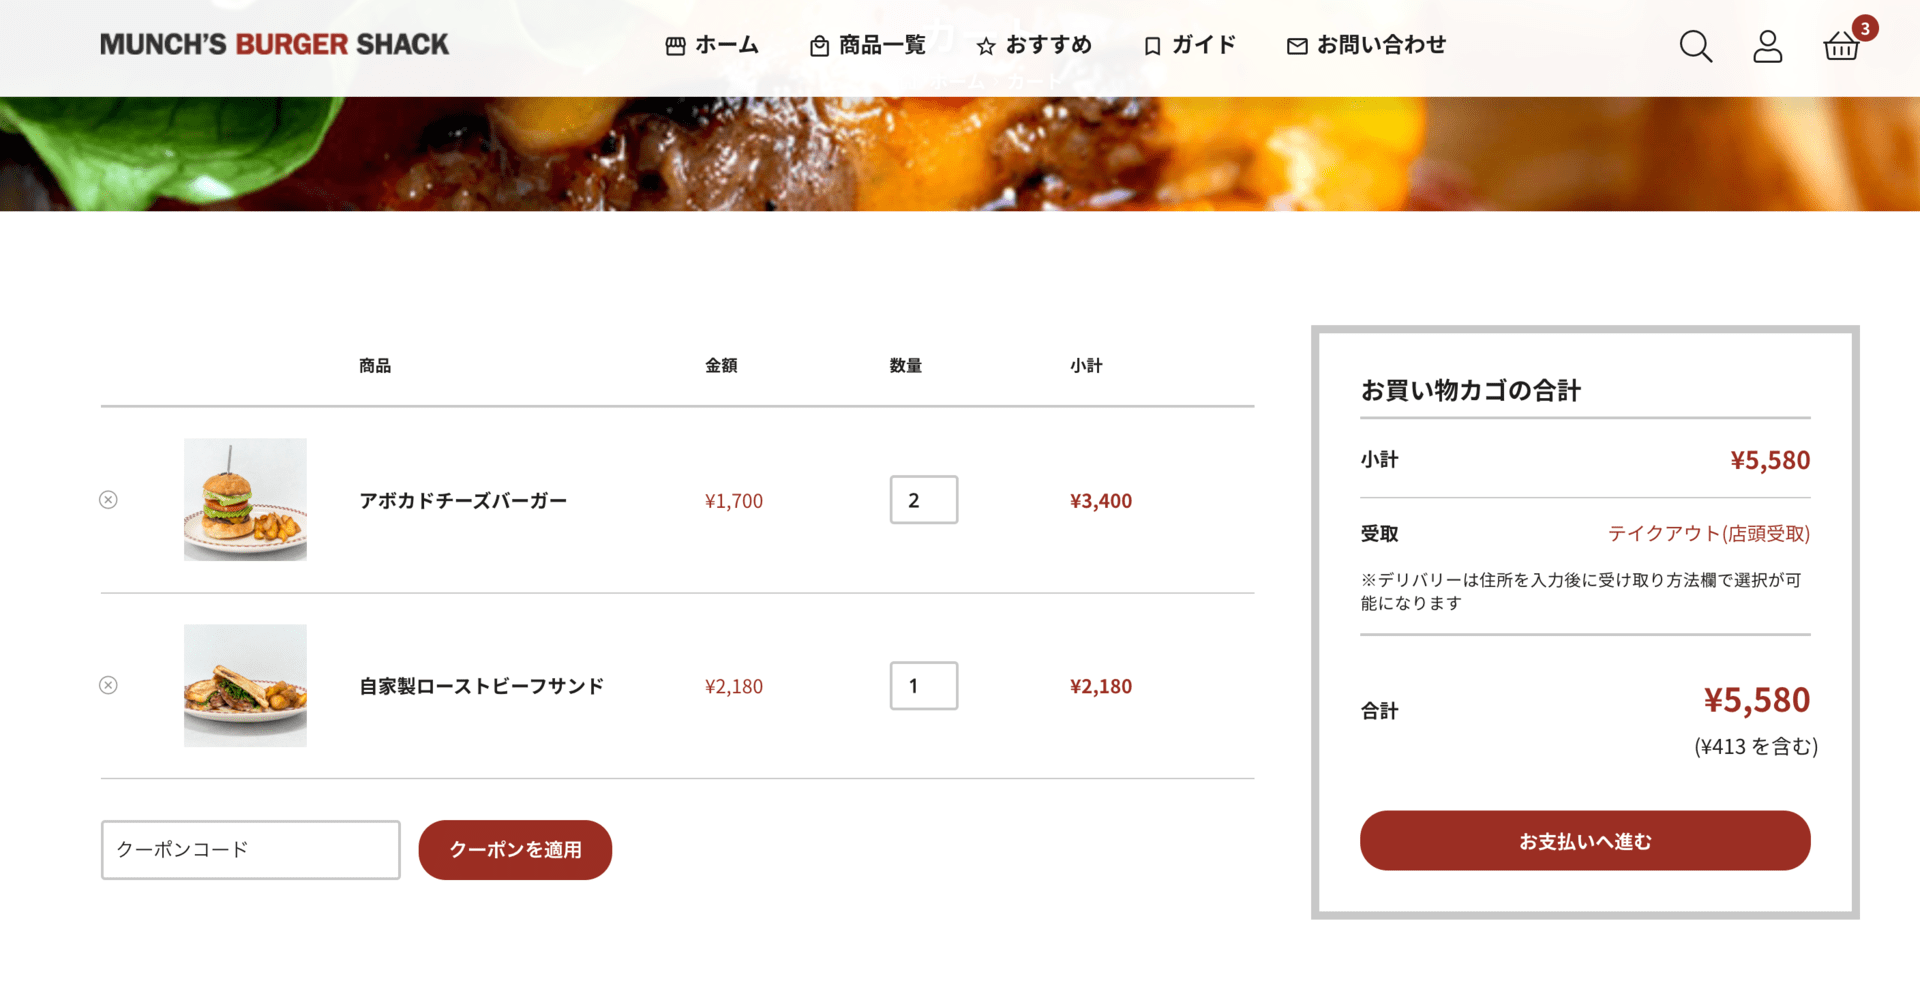Open the search magnifier icon
The image size is (1920, 983).
tap(1695, 46)
